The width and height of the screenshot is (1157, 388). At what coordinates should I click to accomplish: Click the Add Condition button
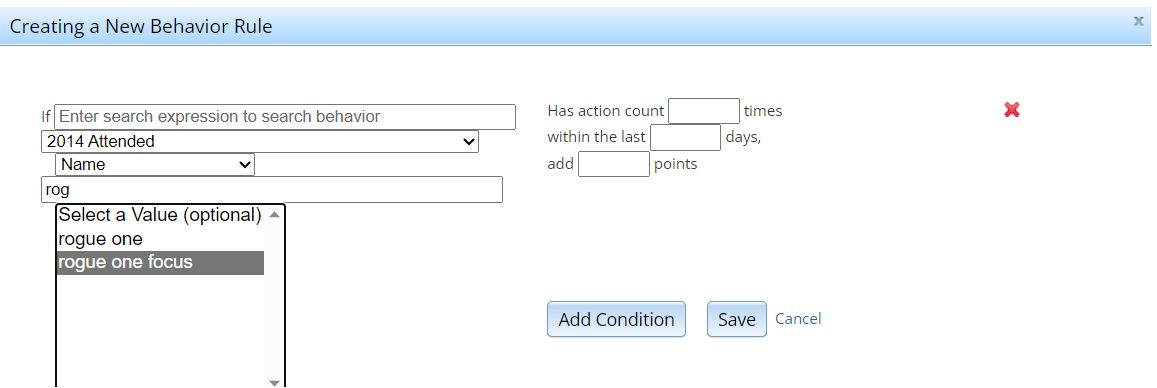pos(616,319)
